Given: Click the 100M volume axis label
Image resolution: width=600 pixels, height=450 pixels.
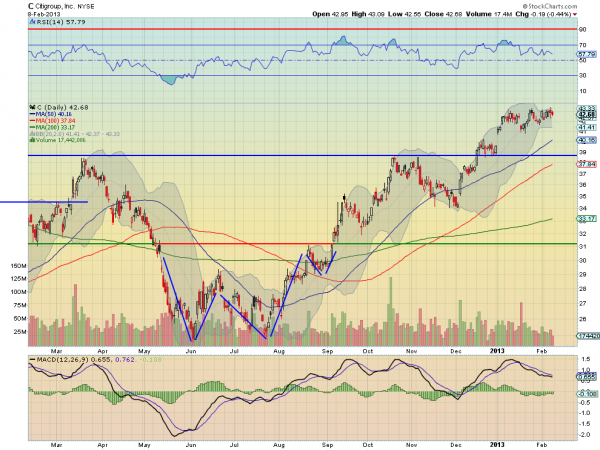Looking at the screenshot, I should point(18,292).
